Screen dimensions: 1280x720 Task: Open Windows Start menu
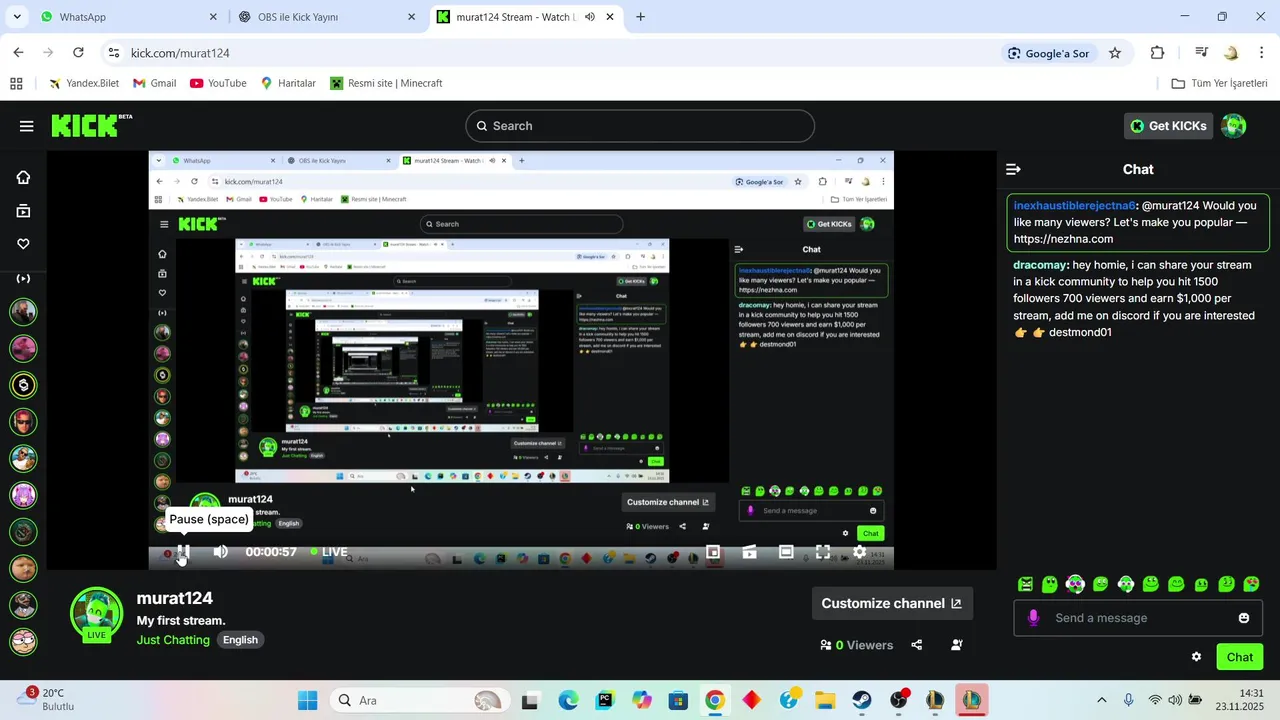(x=308, y=700)
